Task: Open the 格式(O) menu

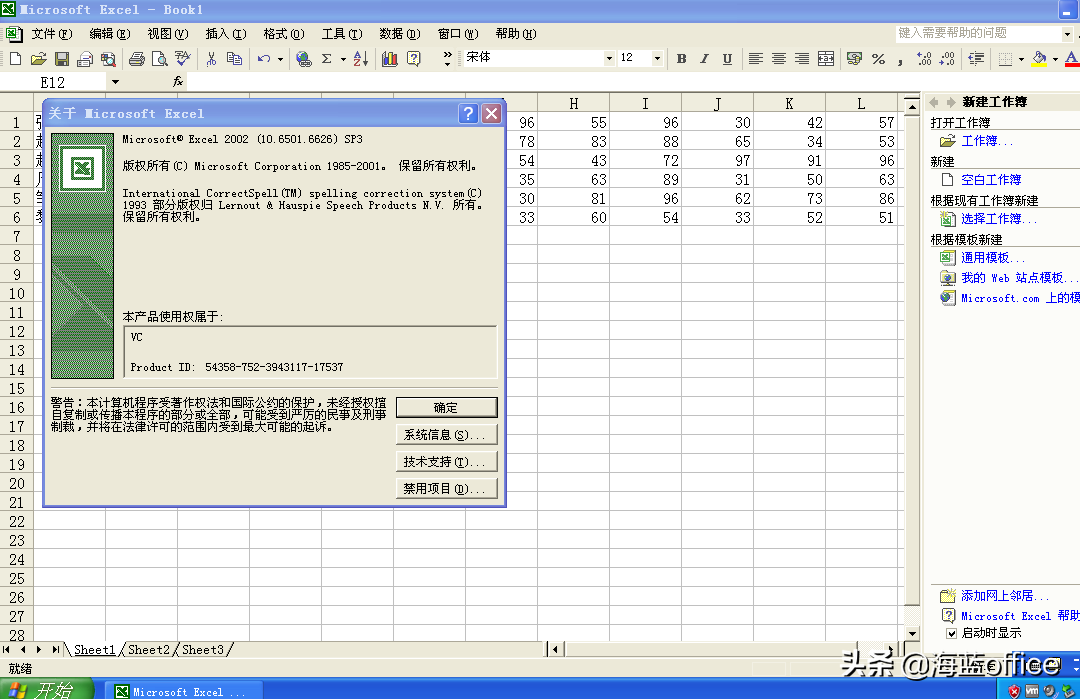Action: tap(283, 34)
